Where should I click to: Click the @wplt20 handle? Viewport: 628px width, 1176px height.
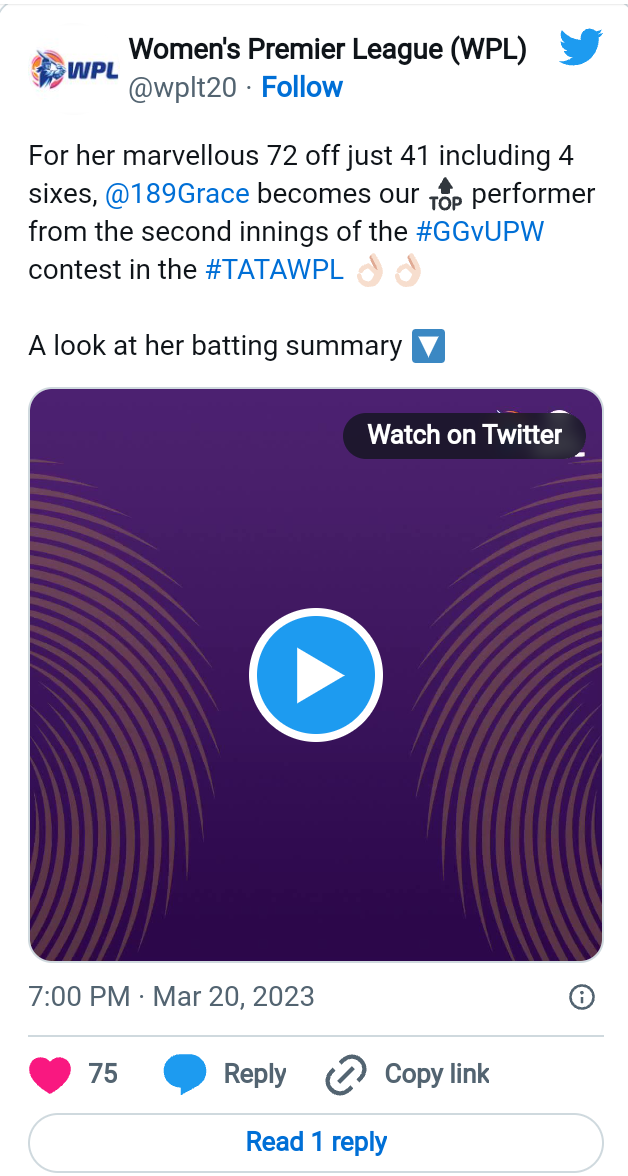click(183, 88)
